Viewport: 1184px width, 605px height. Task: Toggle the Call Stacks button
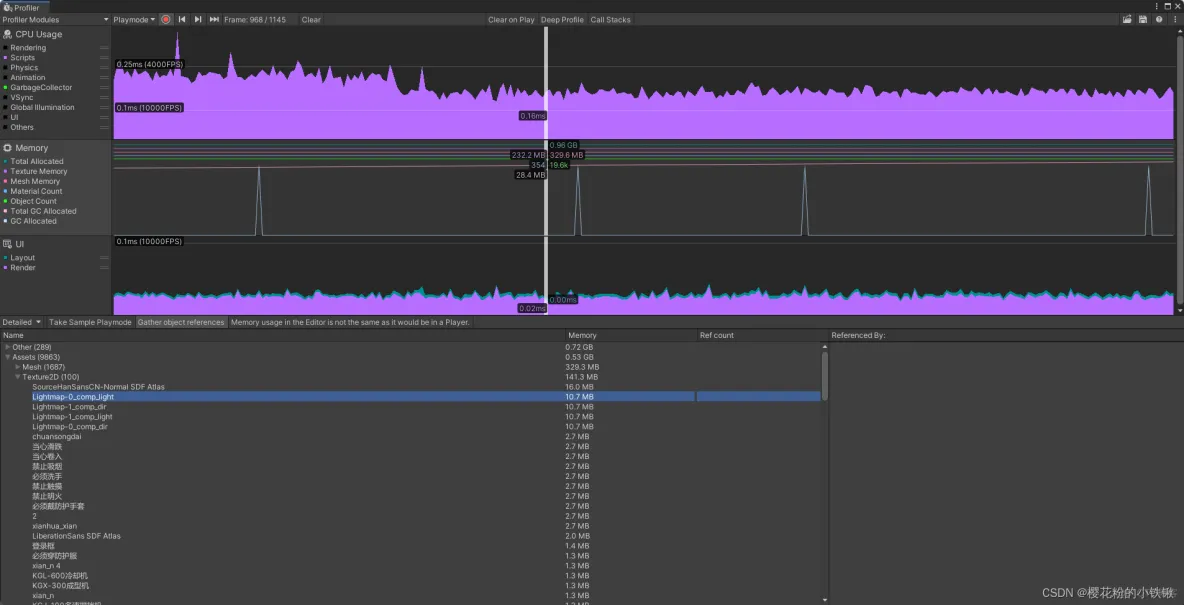610,20
